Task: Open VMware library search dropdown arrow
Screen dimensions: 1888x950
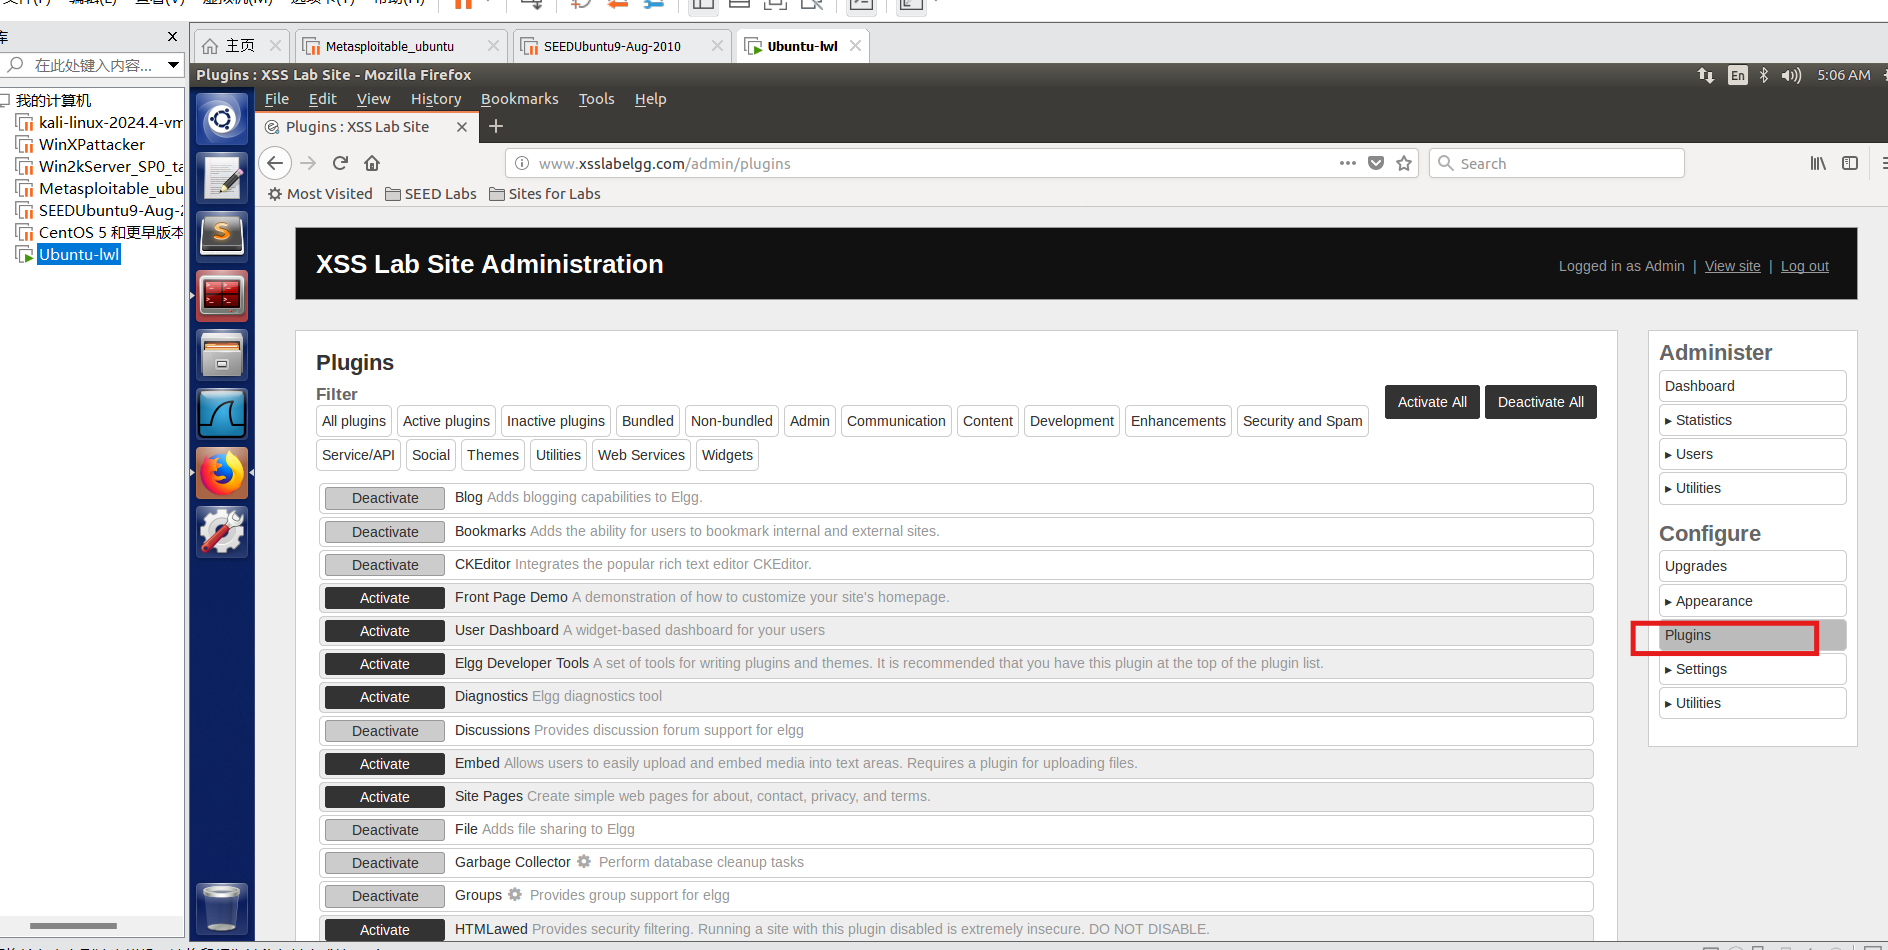Action: pos(173,65)
